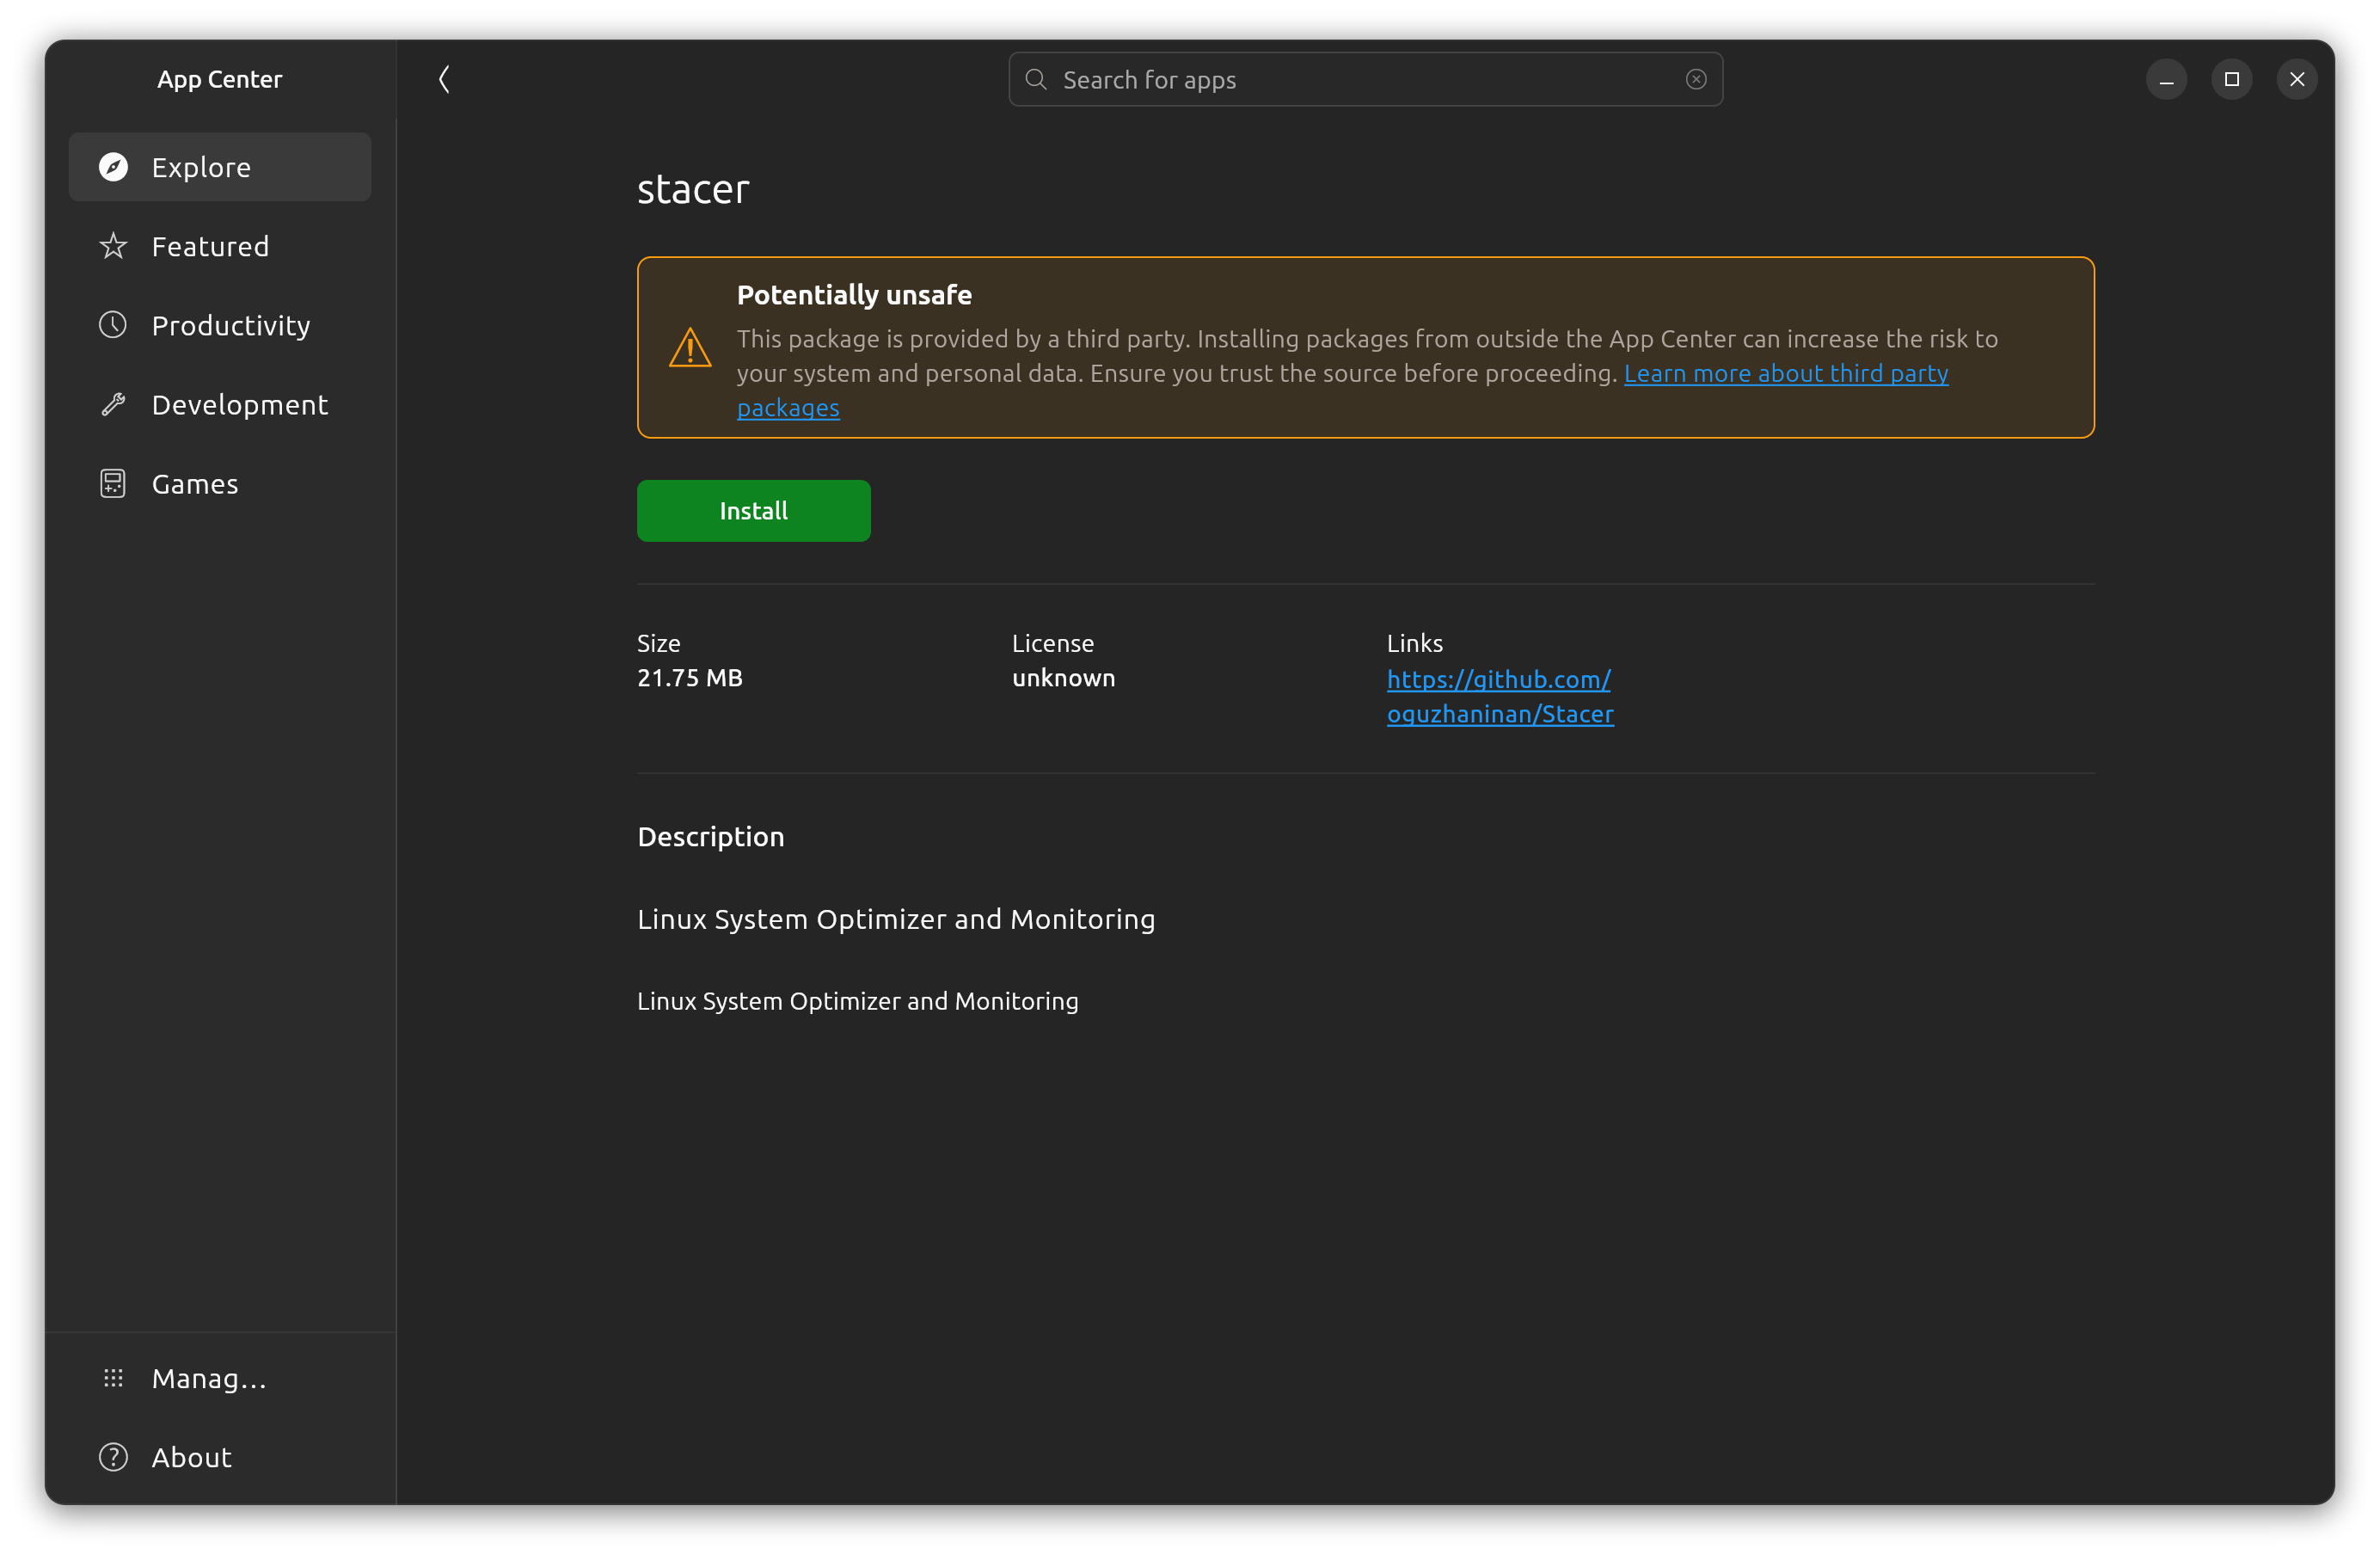Click the Development pencil icon

click(111, 404)
